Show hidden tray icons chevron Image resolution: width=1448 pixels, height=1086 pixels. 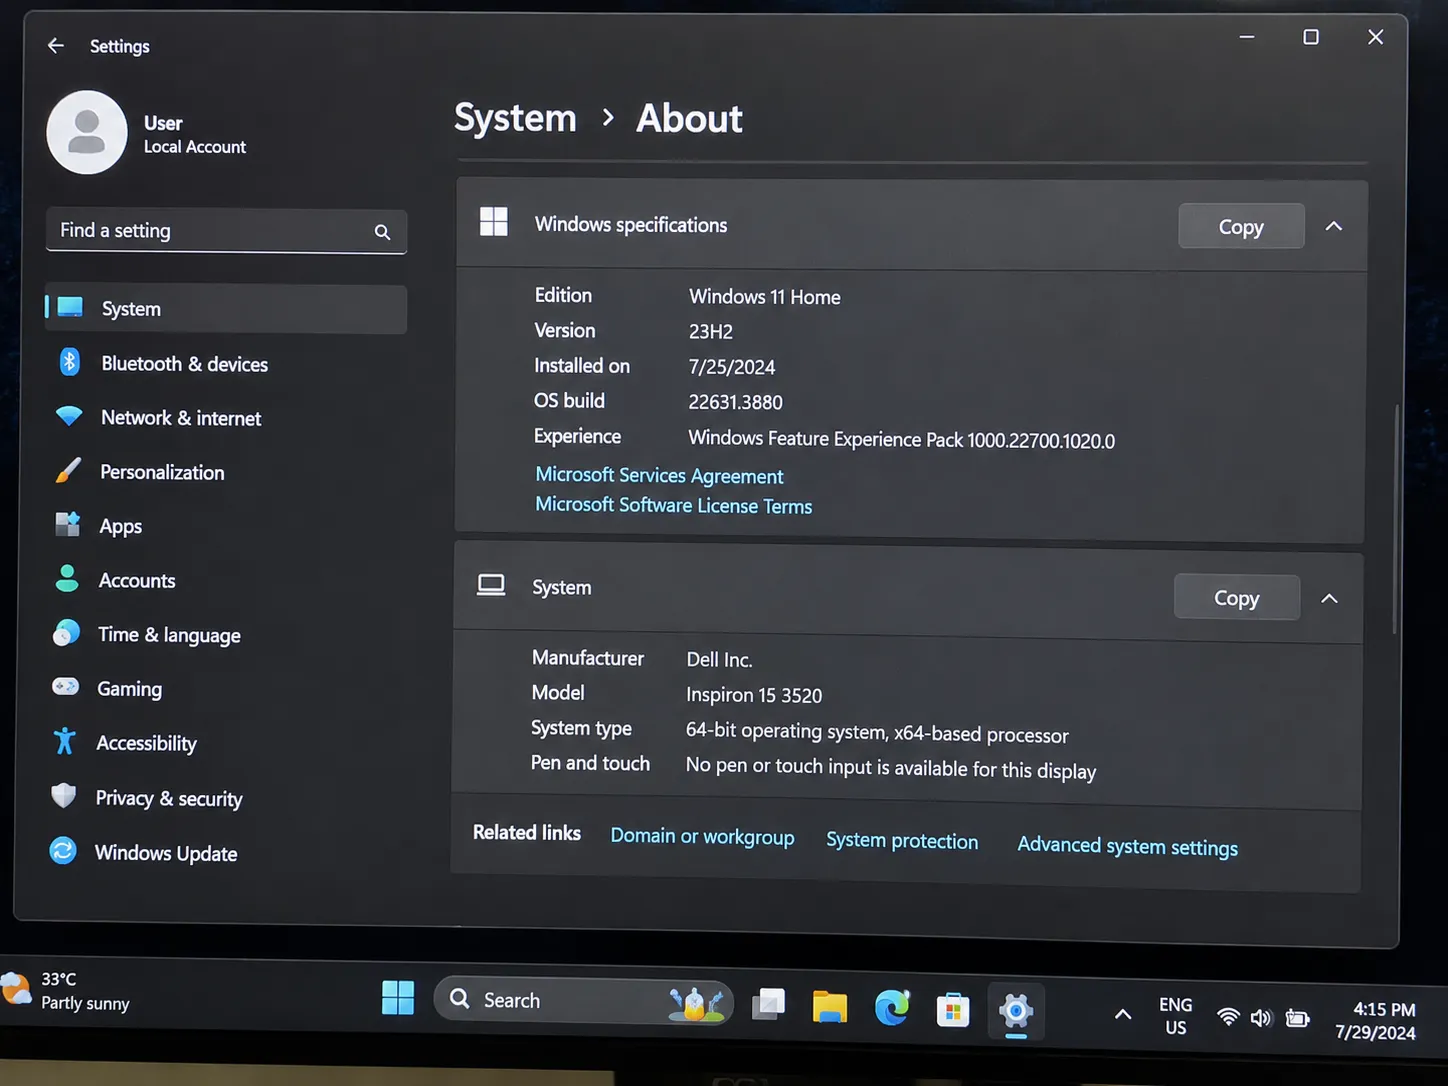click(x=1123, y=1014)
